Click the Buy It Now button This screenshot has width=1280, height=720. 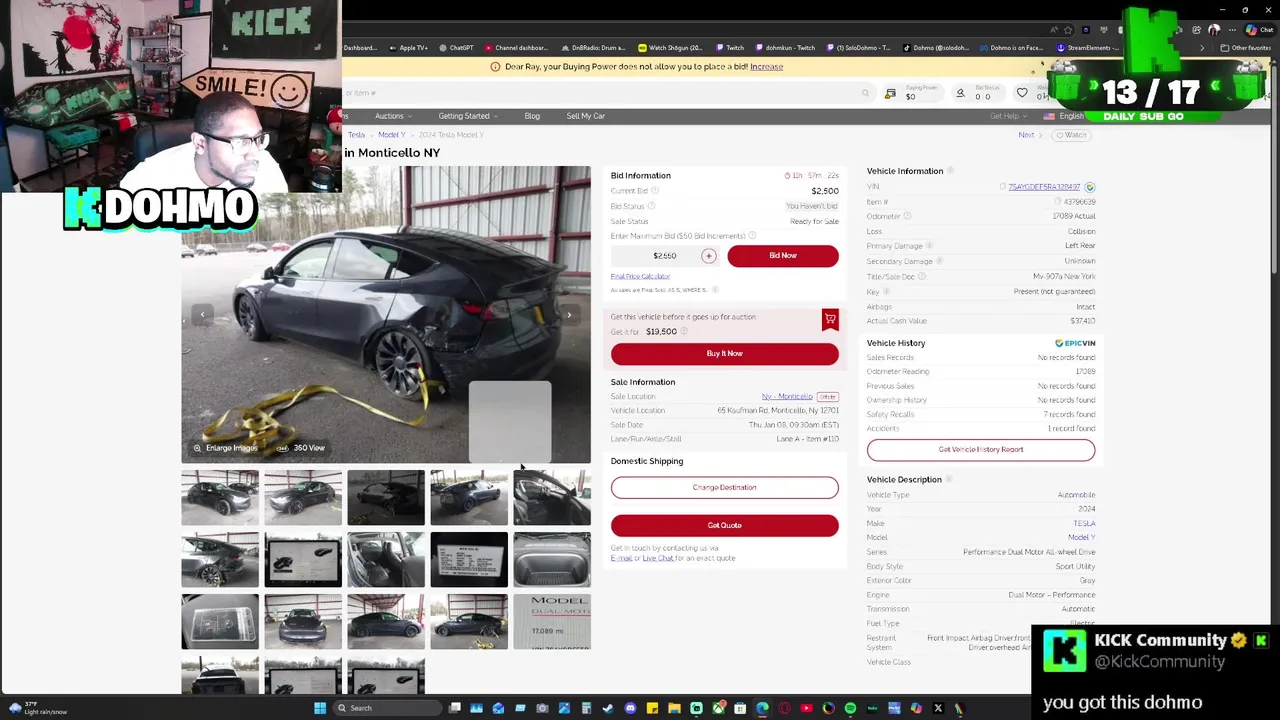tap(725, 353)
